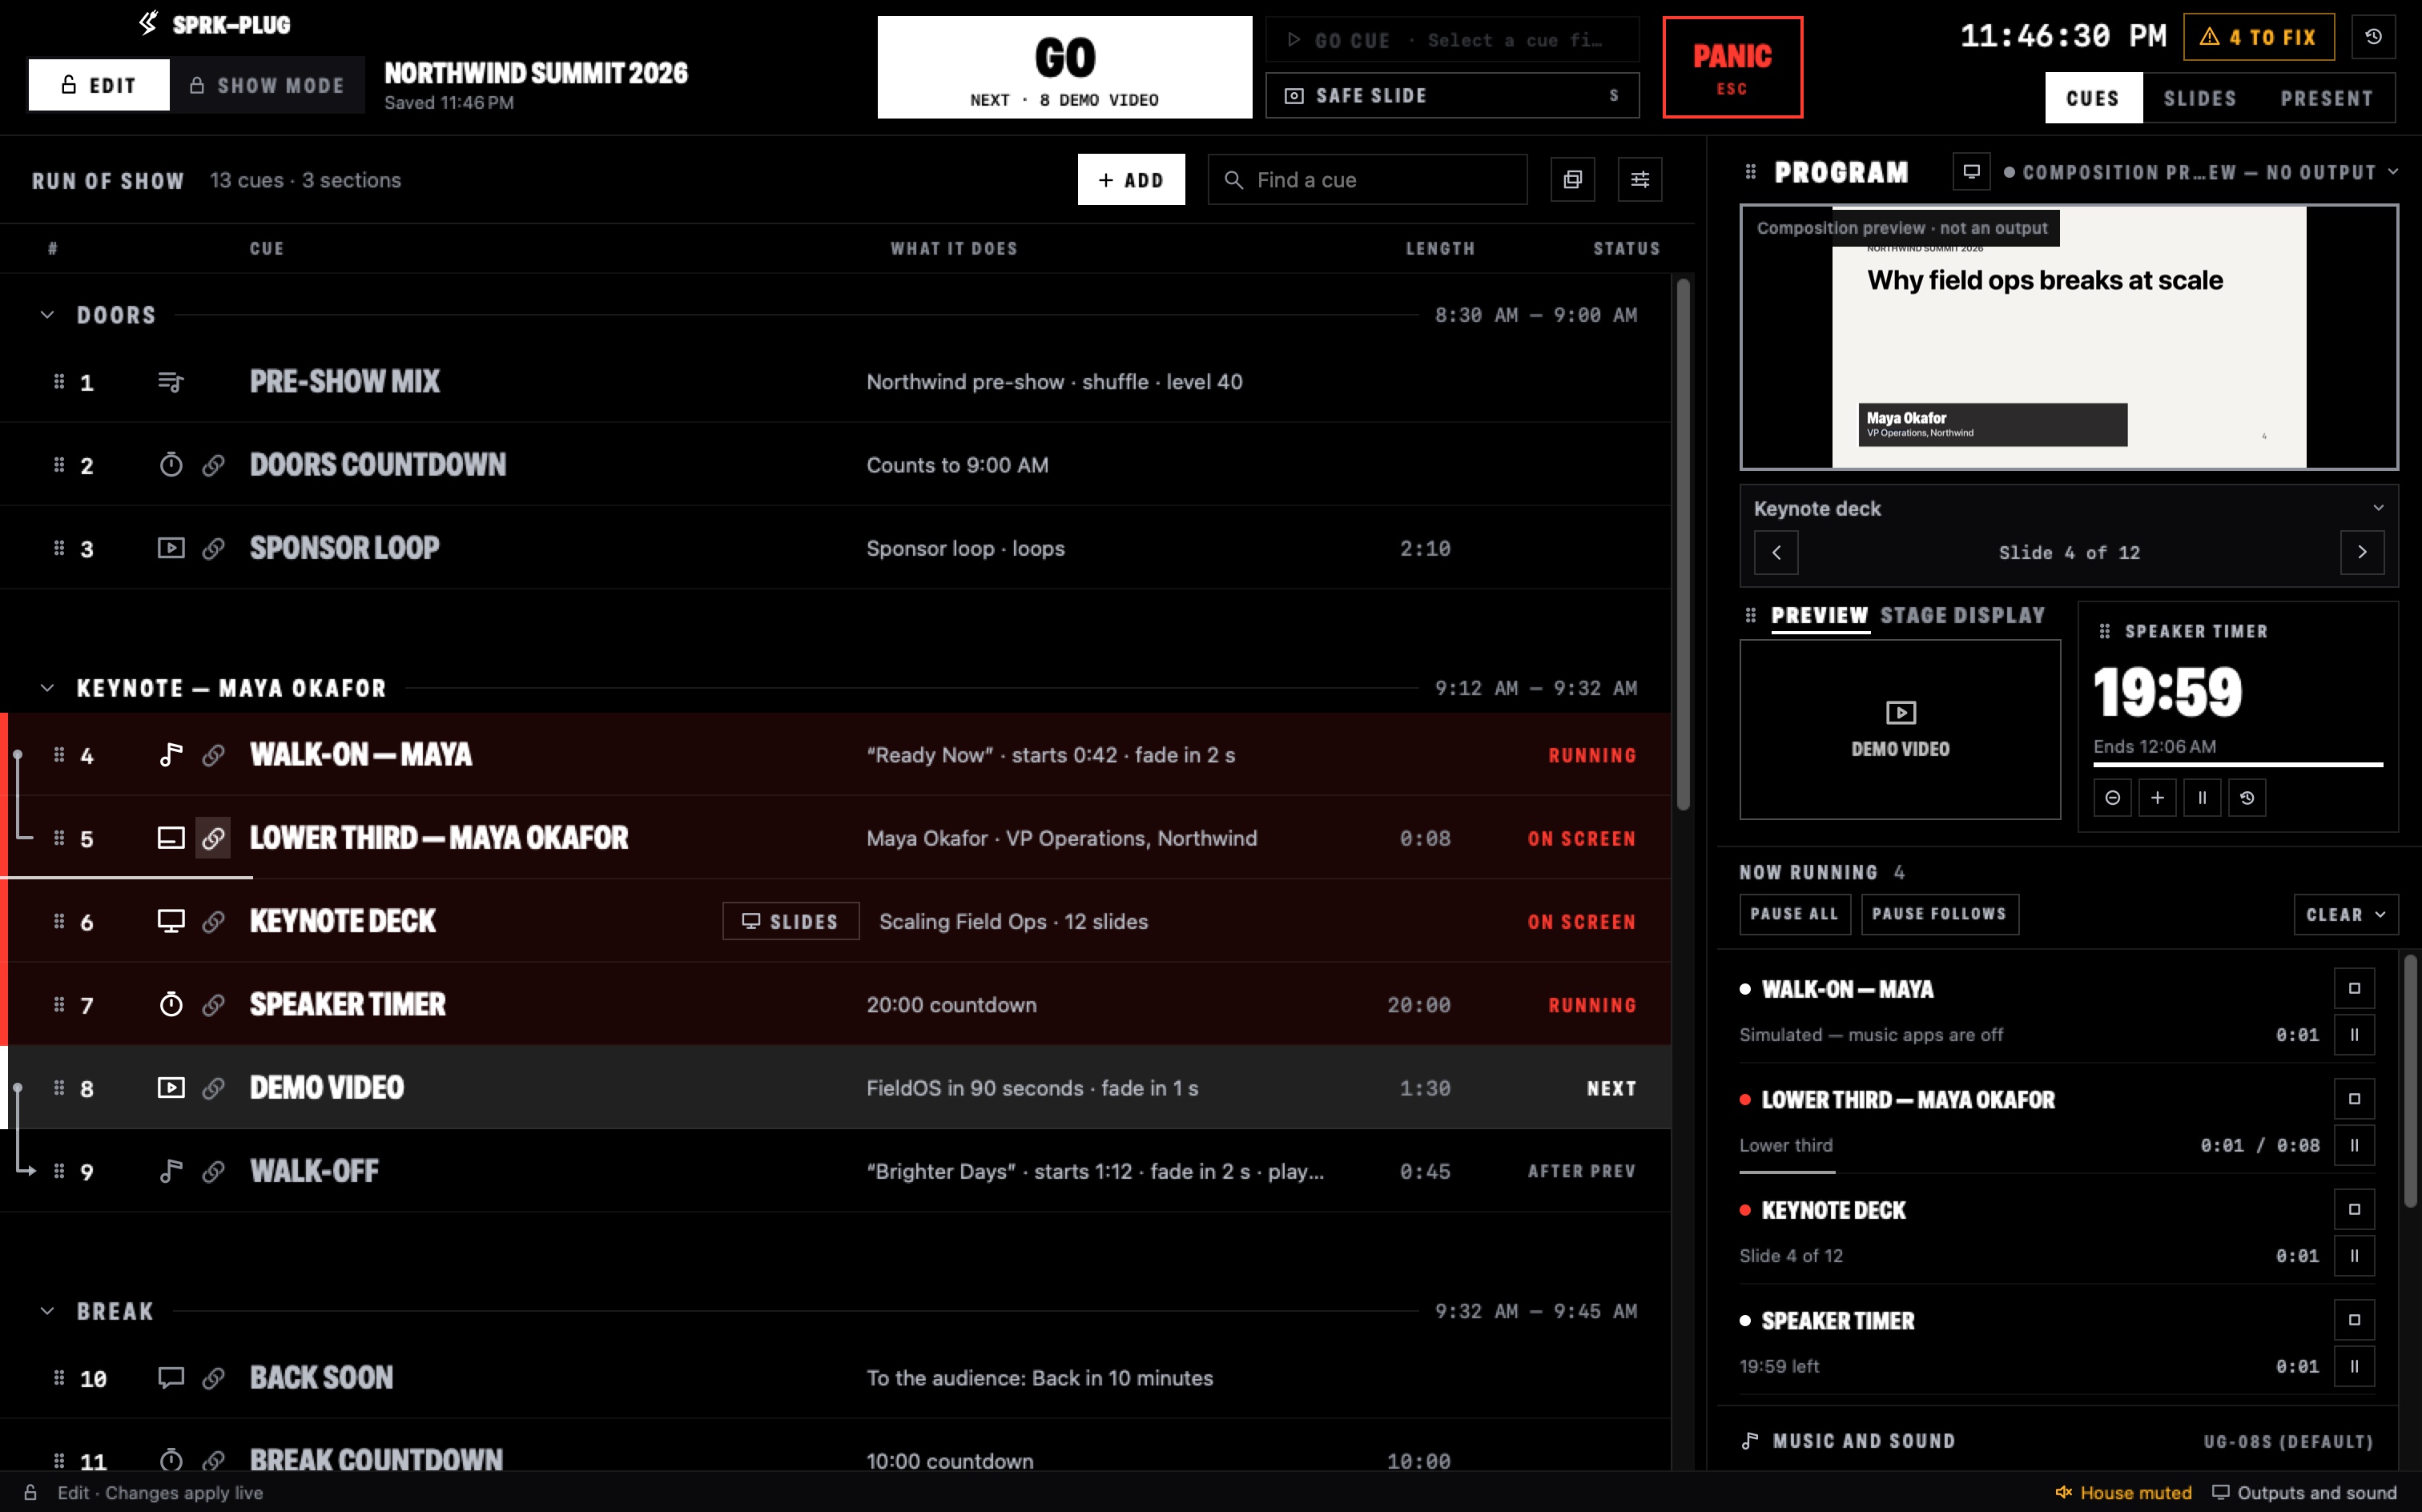2422x1512 pixels.
Task: Click the link icon on Lower Third cue 5
Action: [213, 838]
